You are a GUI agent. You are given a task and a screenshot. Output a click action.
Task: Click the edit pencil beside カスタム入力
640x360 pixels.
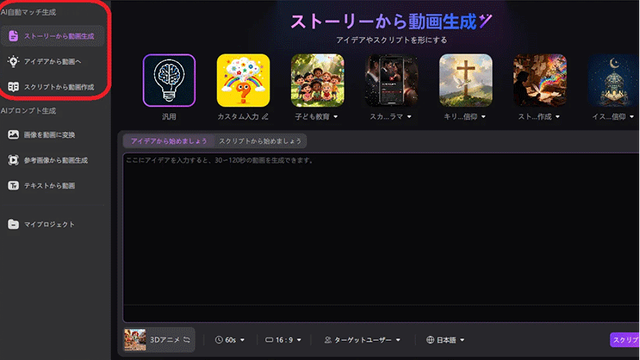pyautogui.click(x=265, y=117)
